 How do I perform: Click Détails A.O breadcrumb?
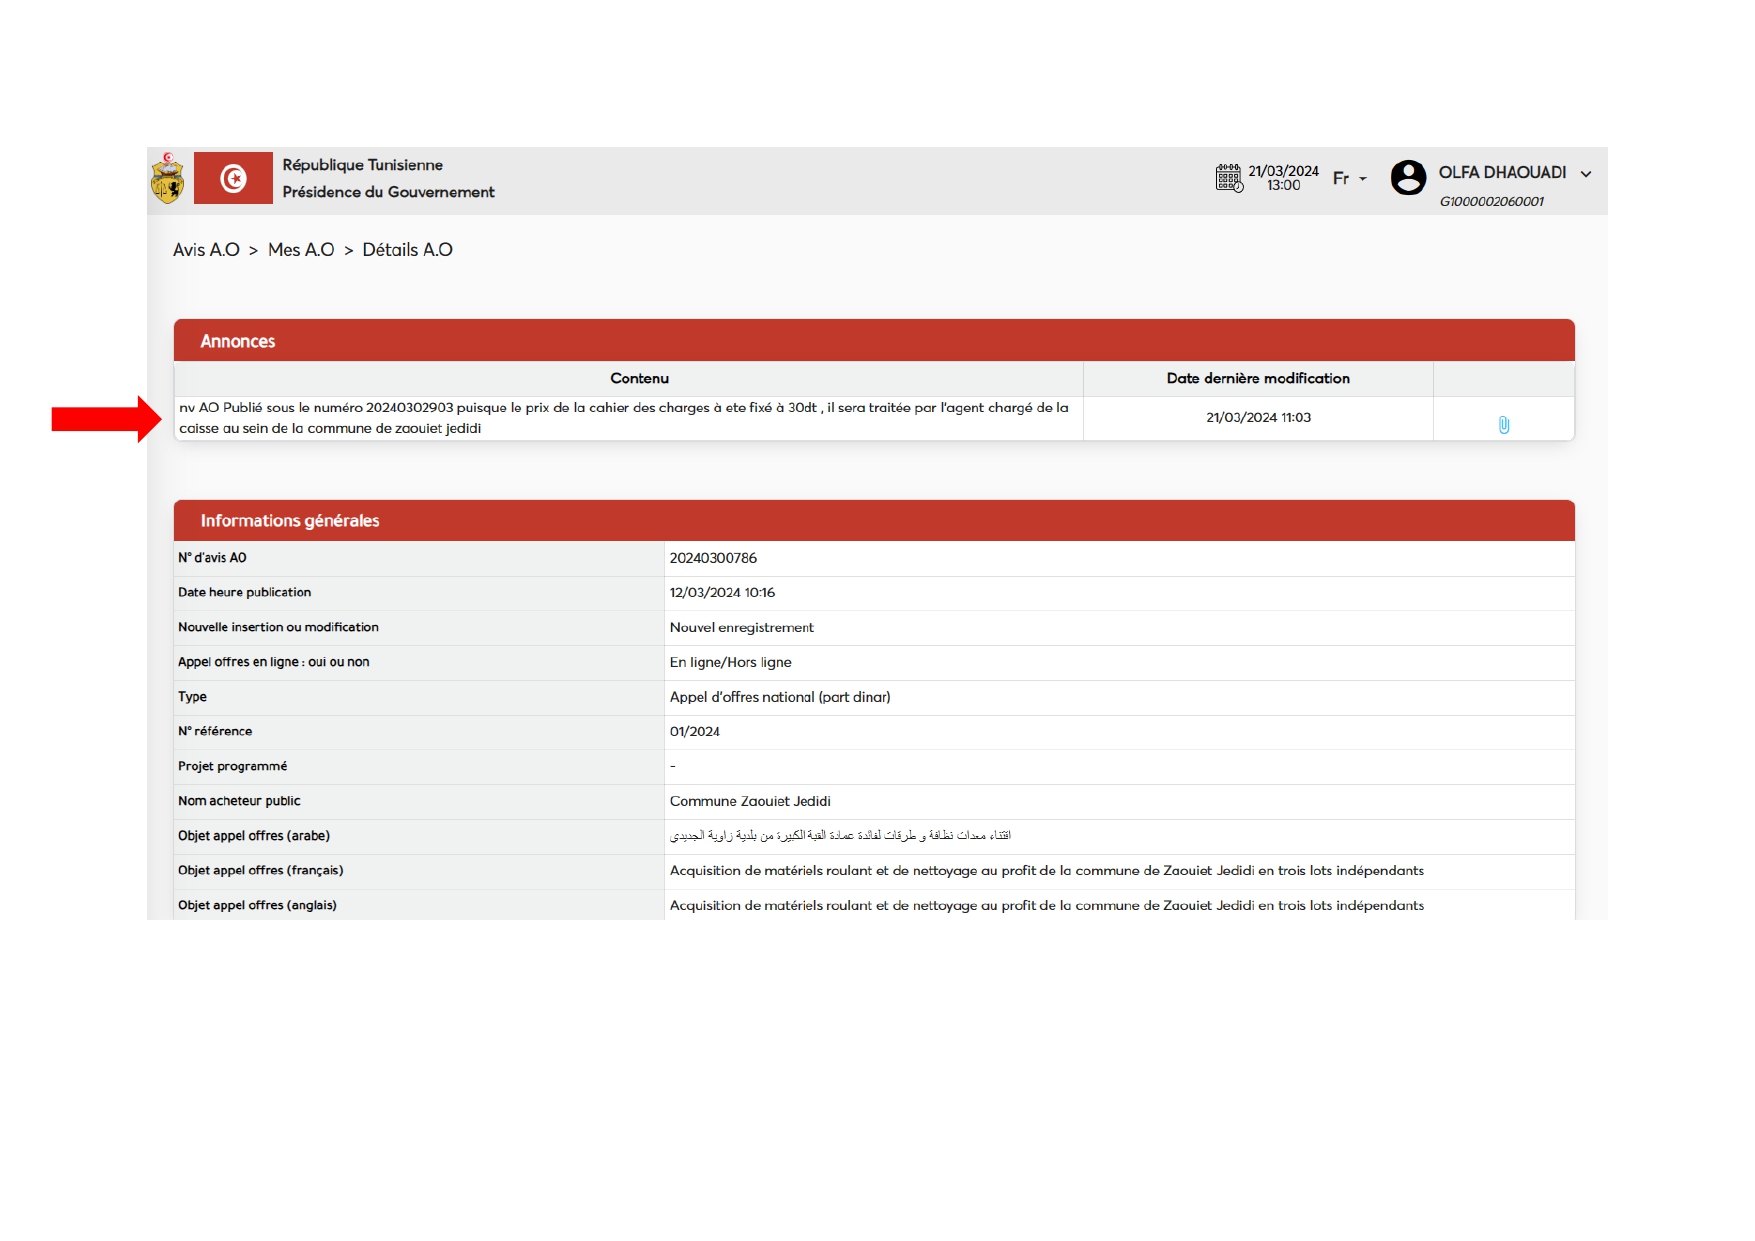tap(407, 250)
